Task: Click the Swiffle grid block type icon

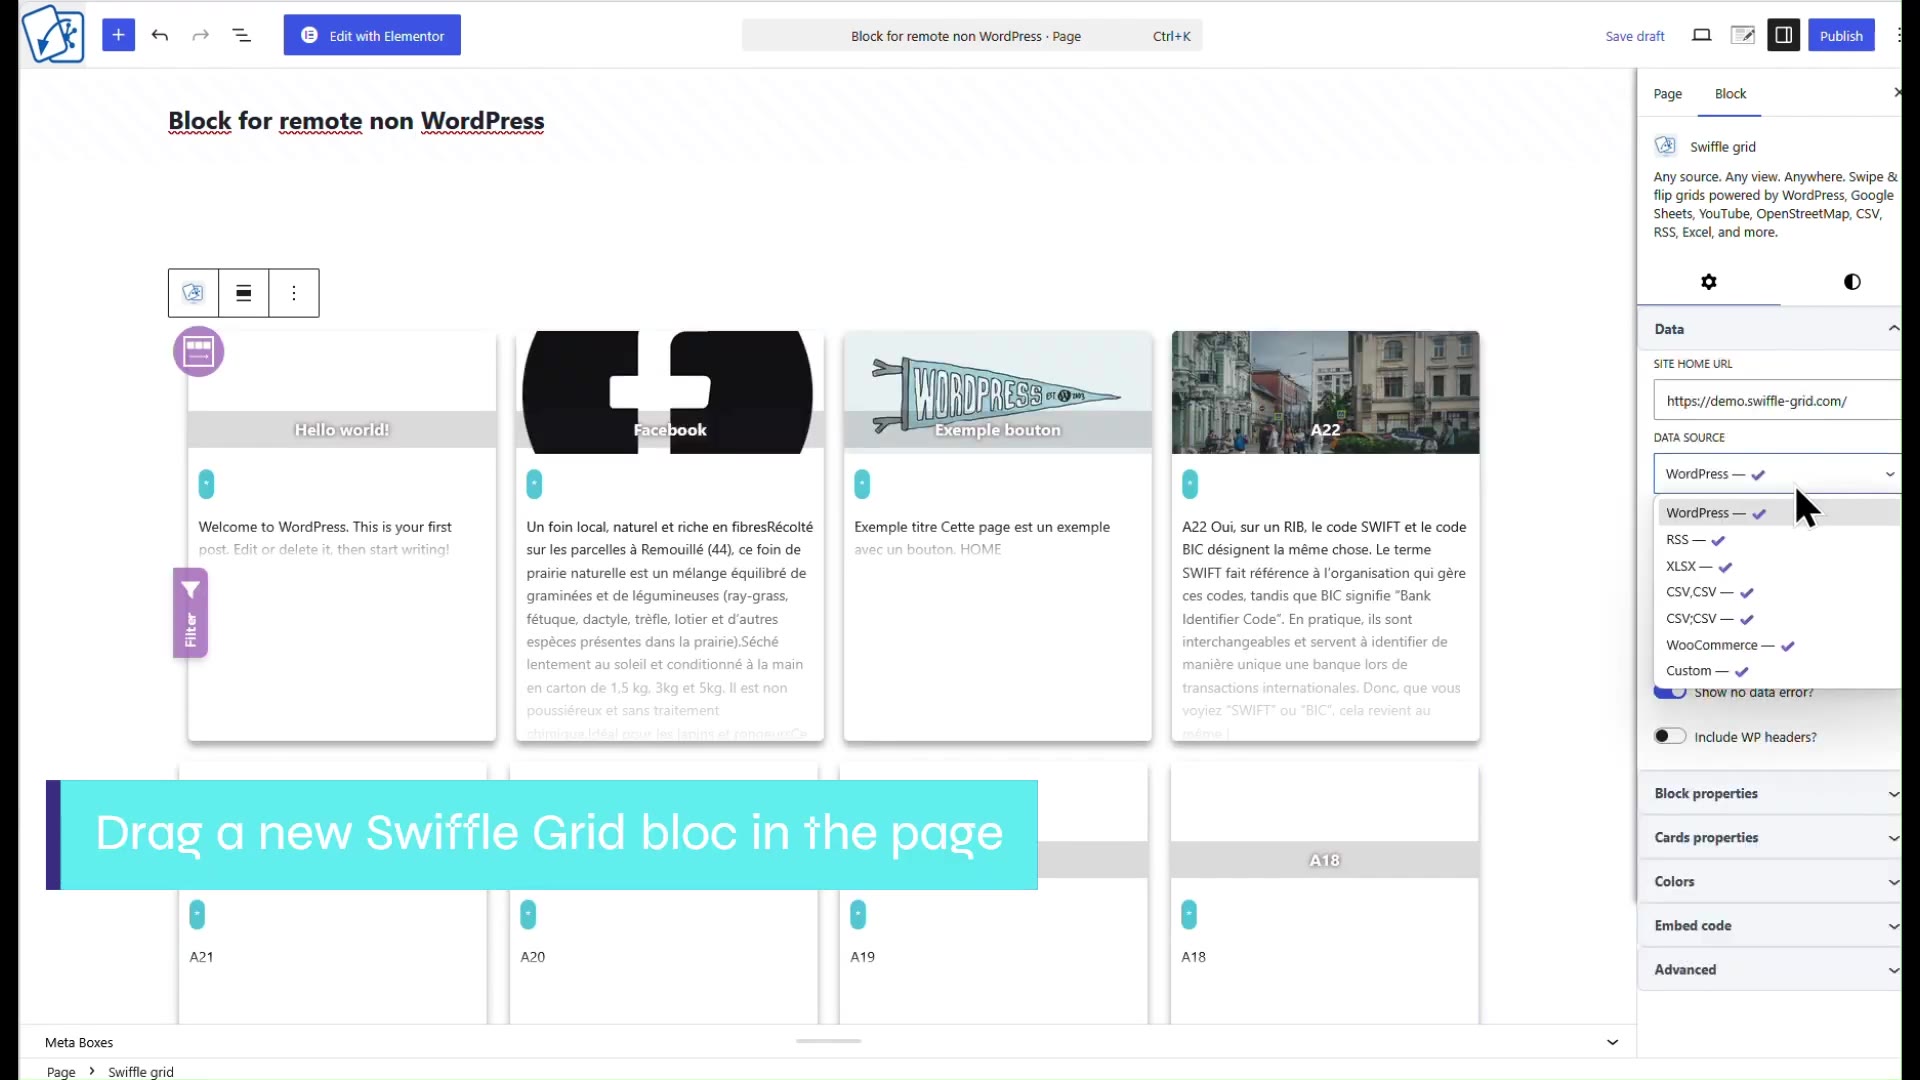Action: [193, 293]
